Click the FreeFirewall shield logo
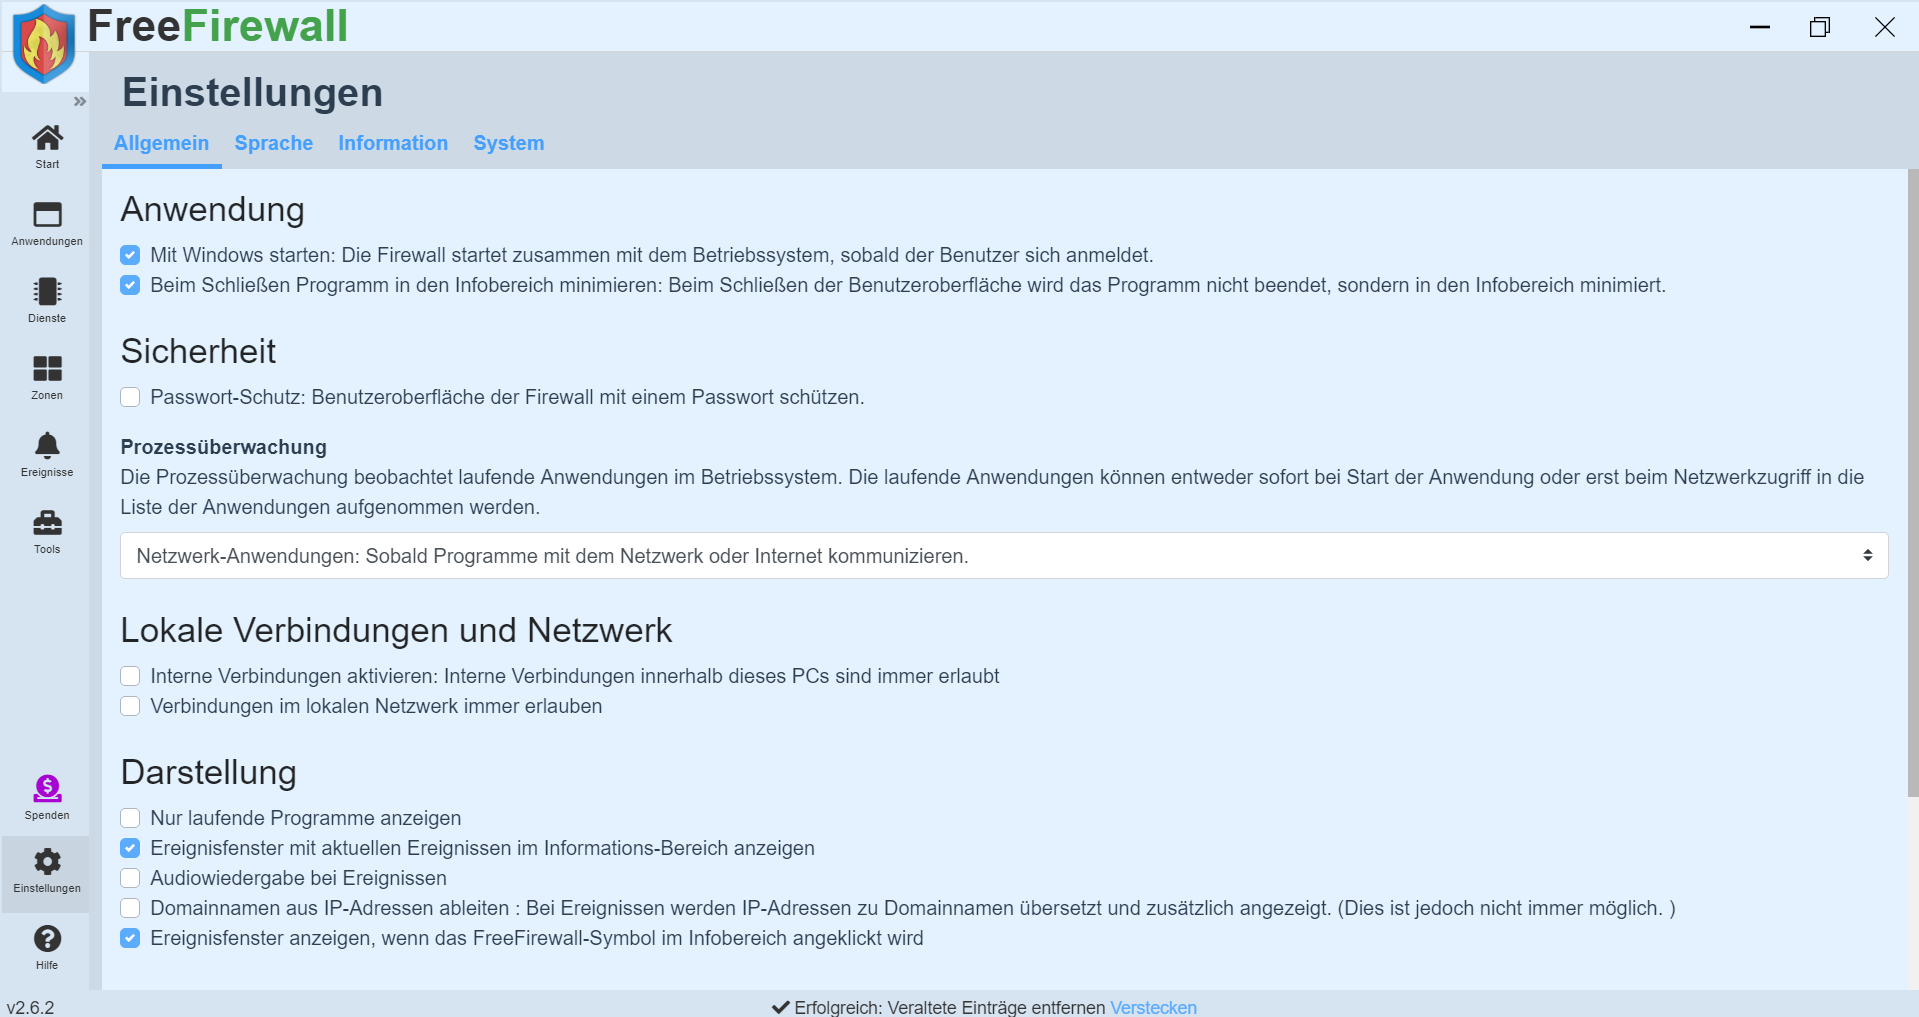1919x1017 pixels. (x=44, y=44)
